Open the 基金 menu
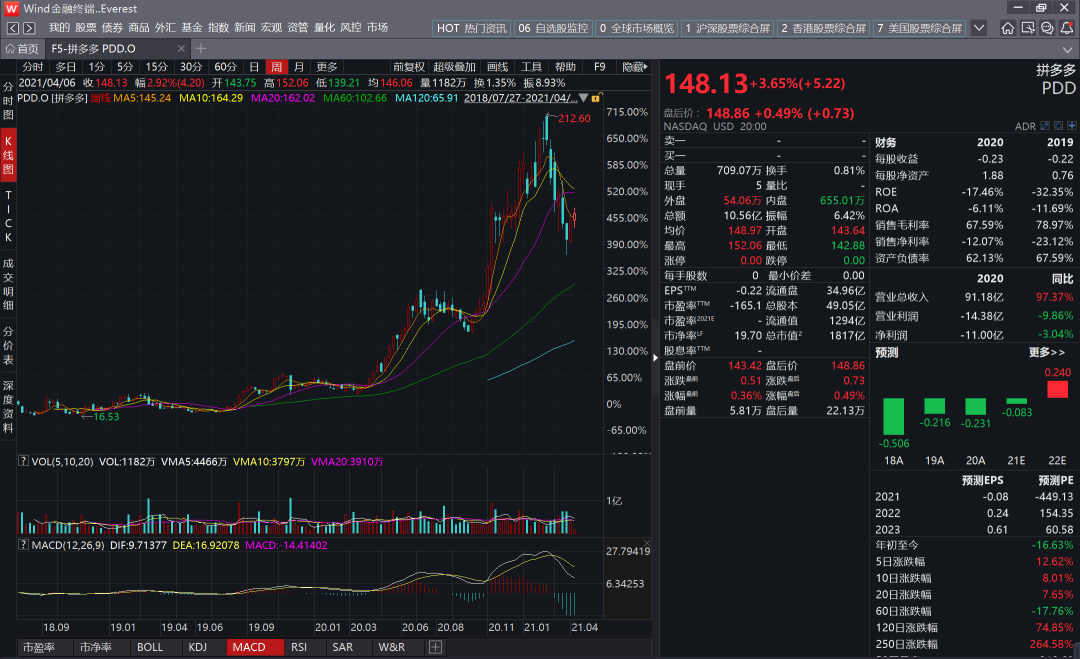Image resolution: width=1080 pixels, height=659 pixels. pos(191,28)
